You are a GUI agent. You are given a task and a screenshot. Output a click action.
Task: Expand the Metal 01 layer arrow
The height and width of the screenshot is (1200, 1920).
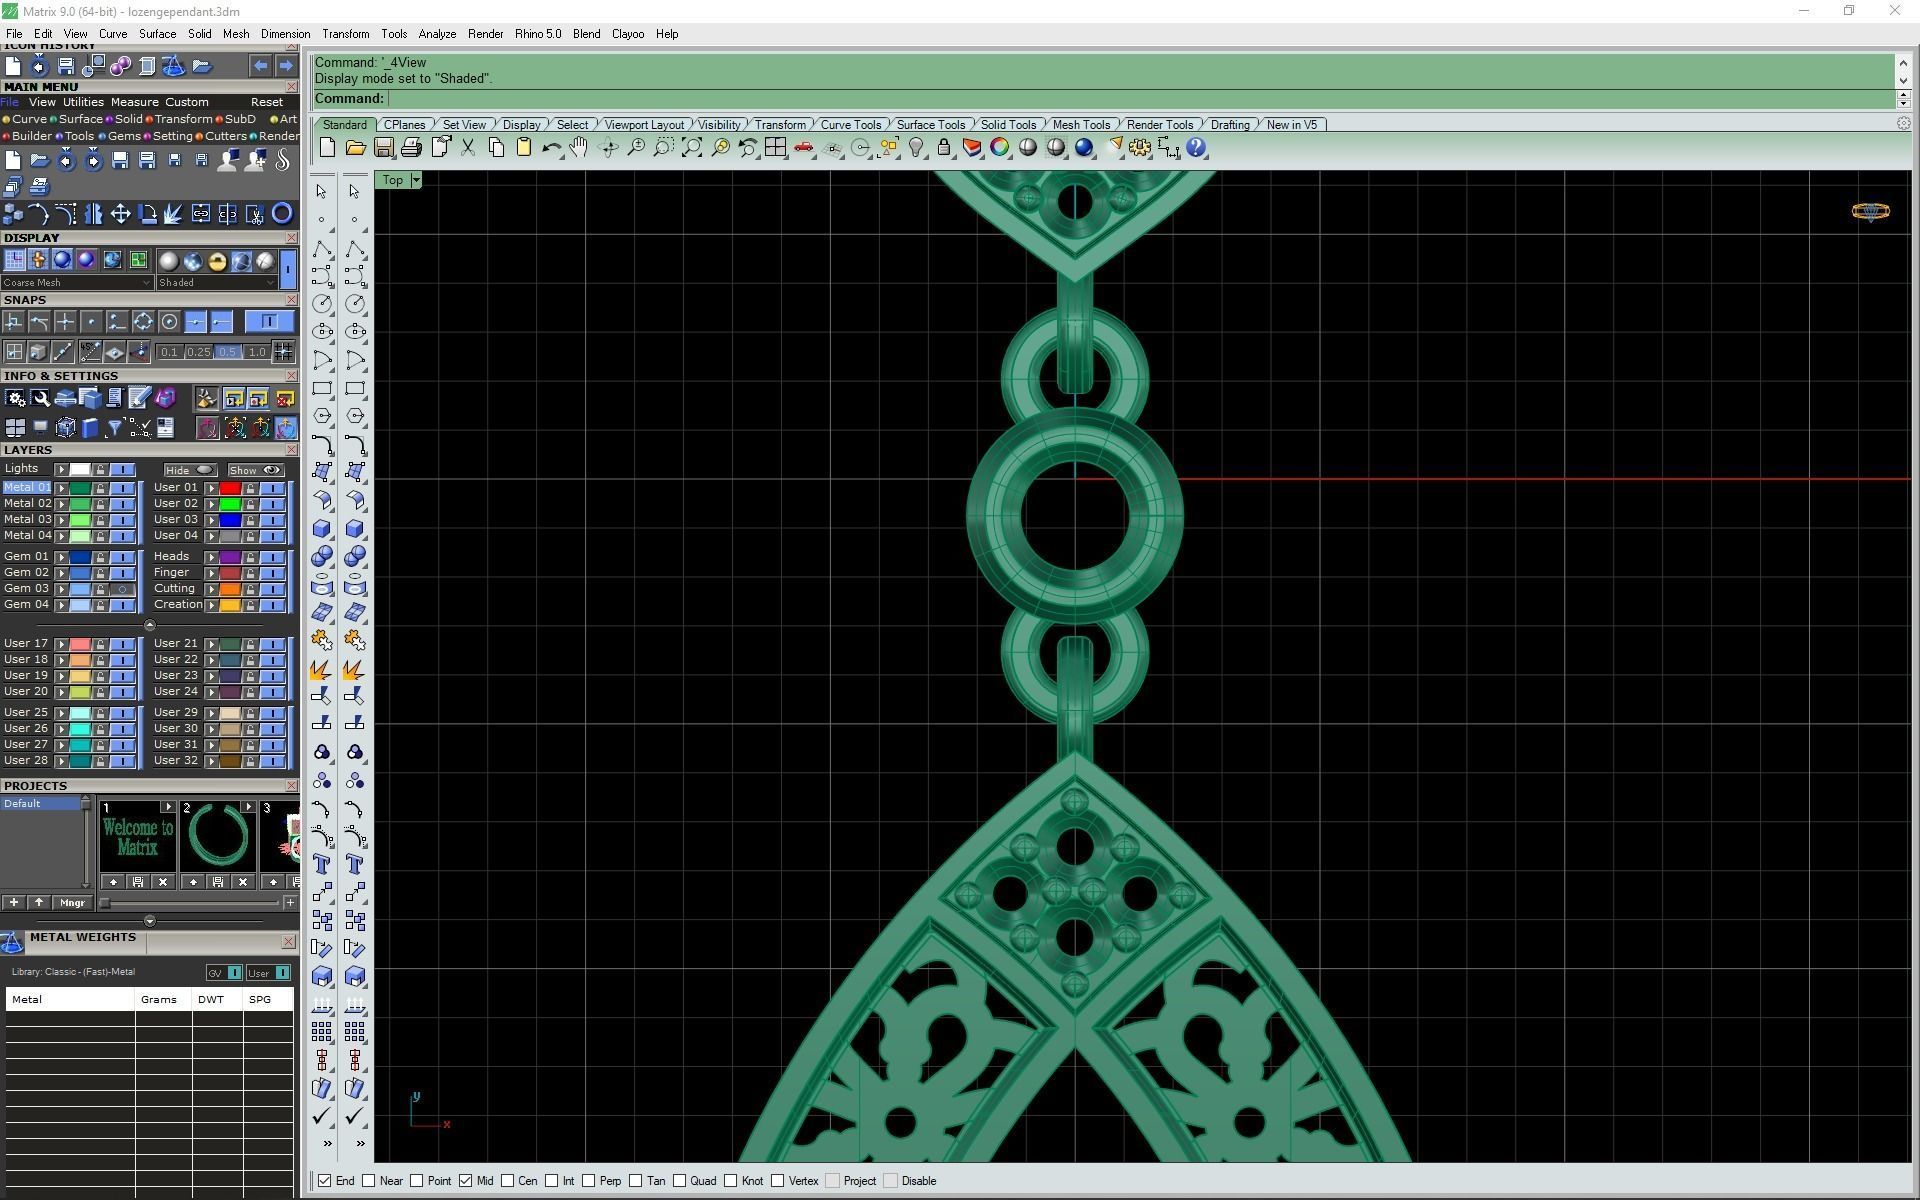pos(61,488)
